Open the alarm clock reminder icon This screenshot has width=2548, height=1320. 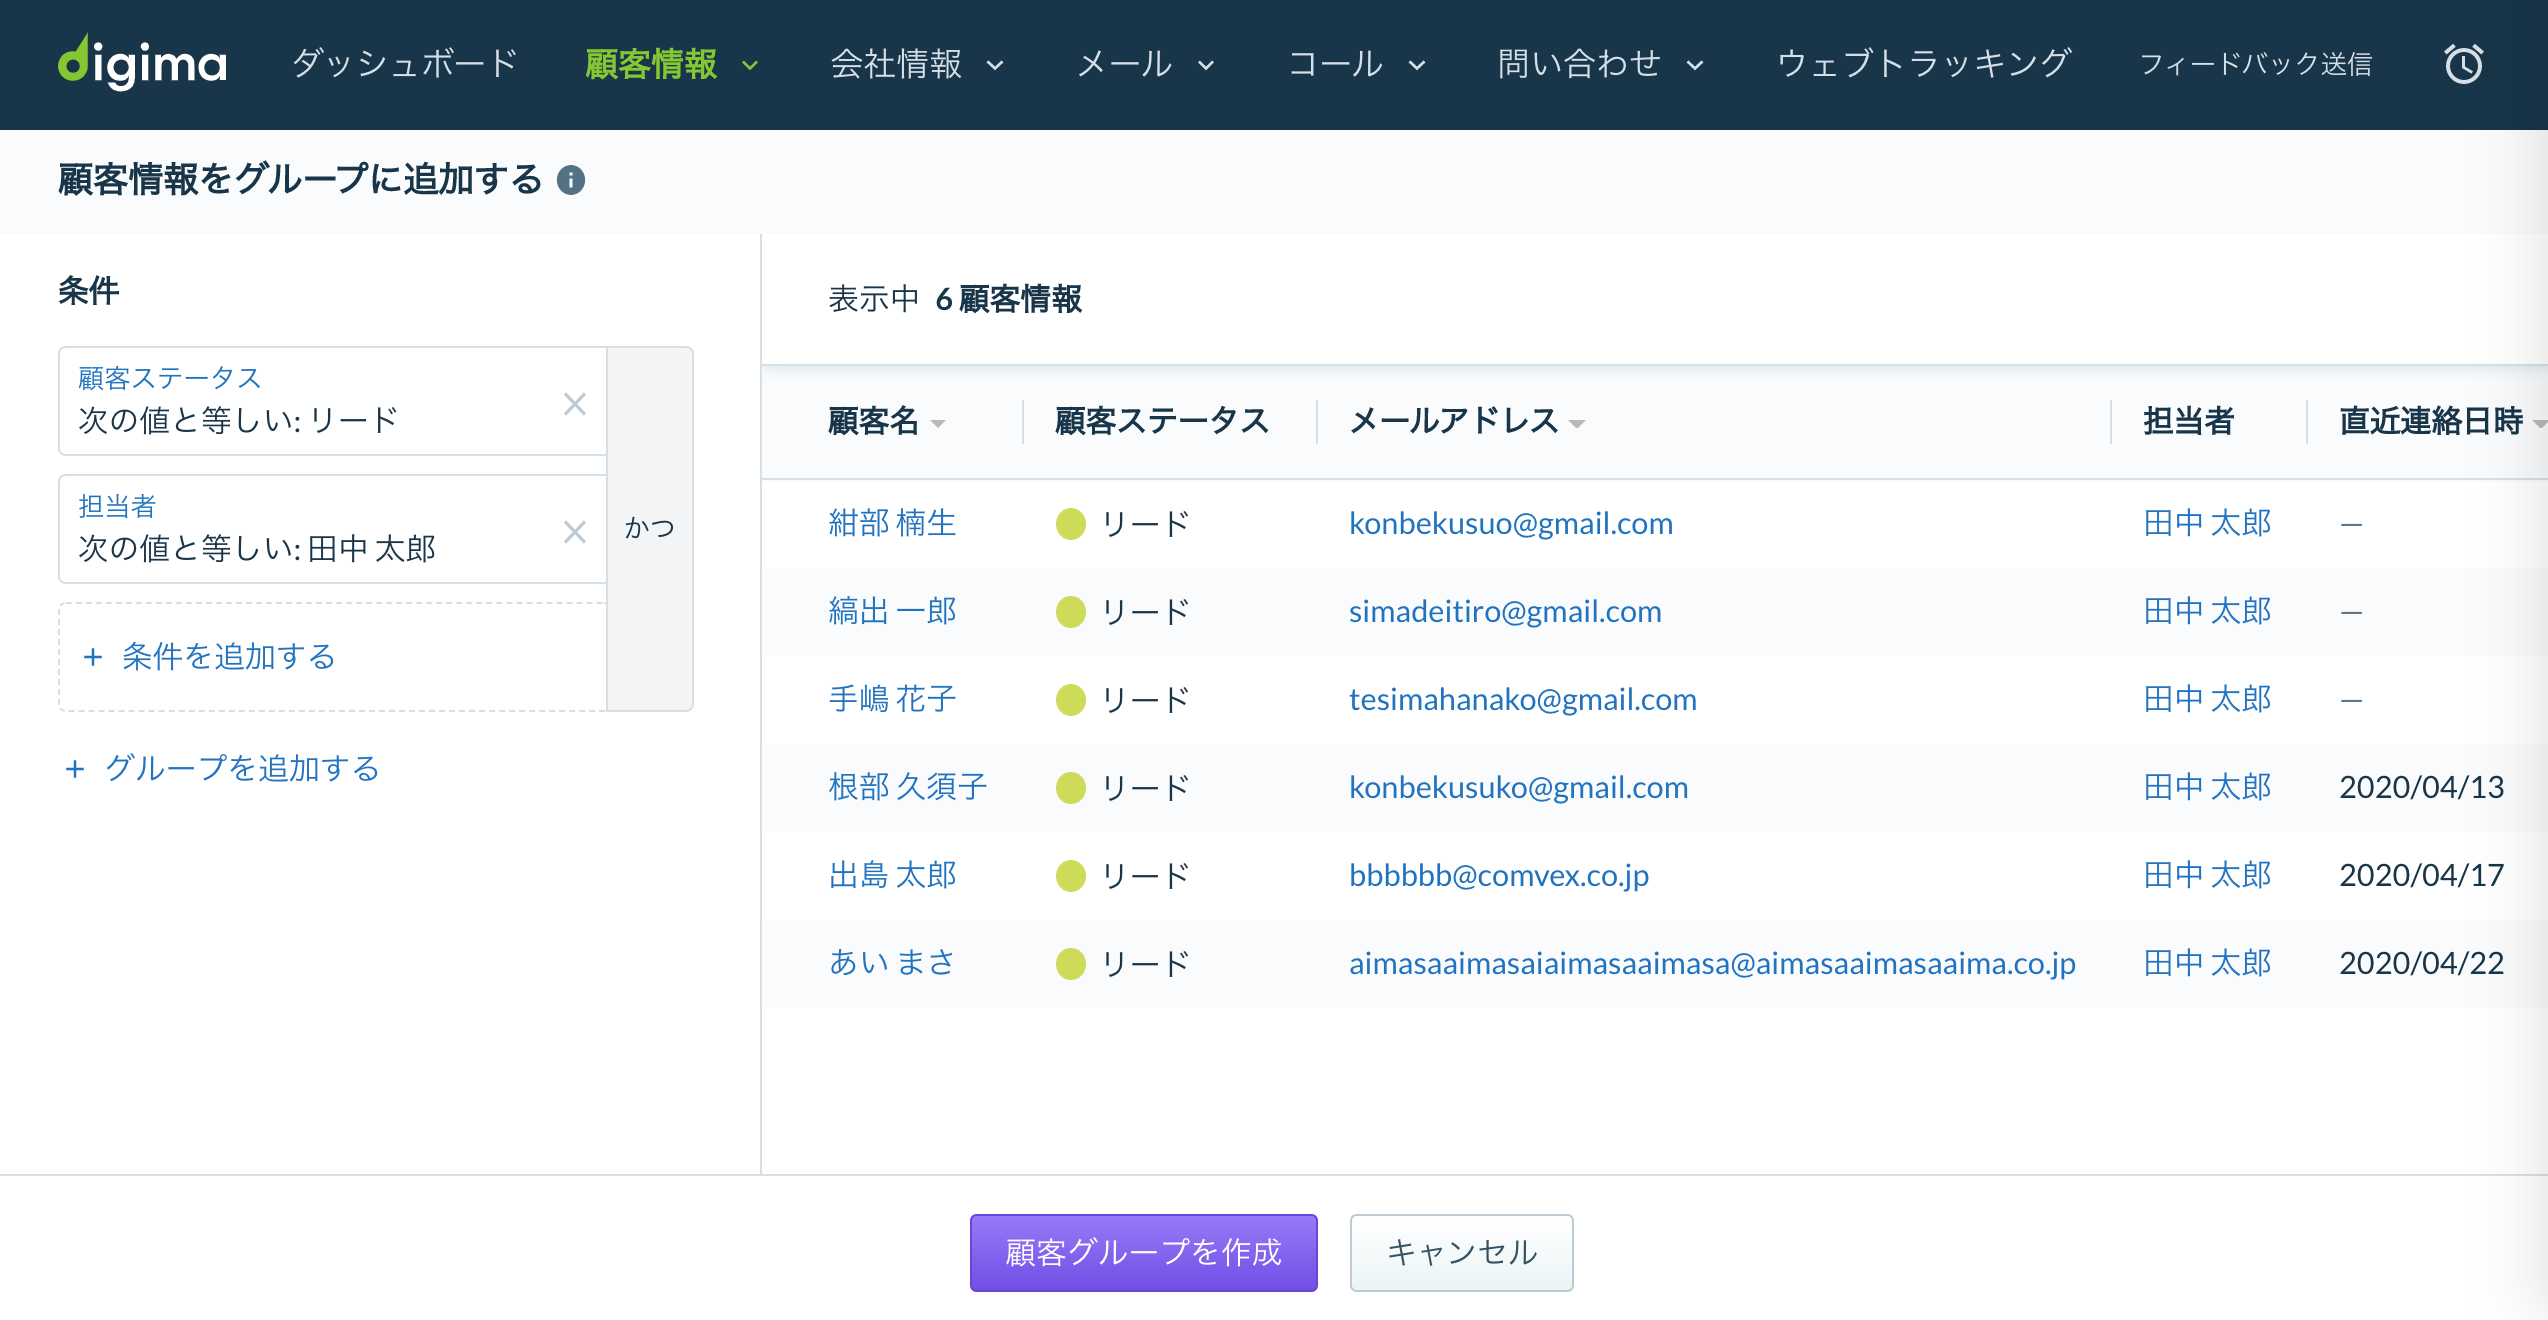(2463, 64)
